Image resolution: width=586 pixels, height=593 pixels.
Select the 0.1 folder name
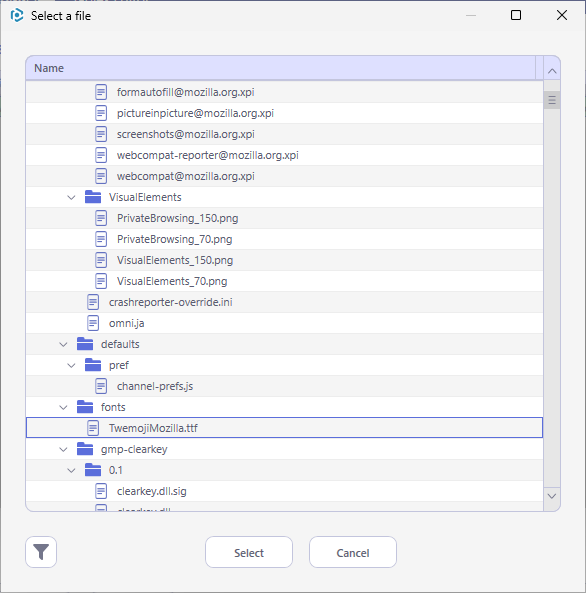pos(115,470)
